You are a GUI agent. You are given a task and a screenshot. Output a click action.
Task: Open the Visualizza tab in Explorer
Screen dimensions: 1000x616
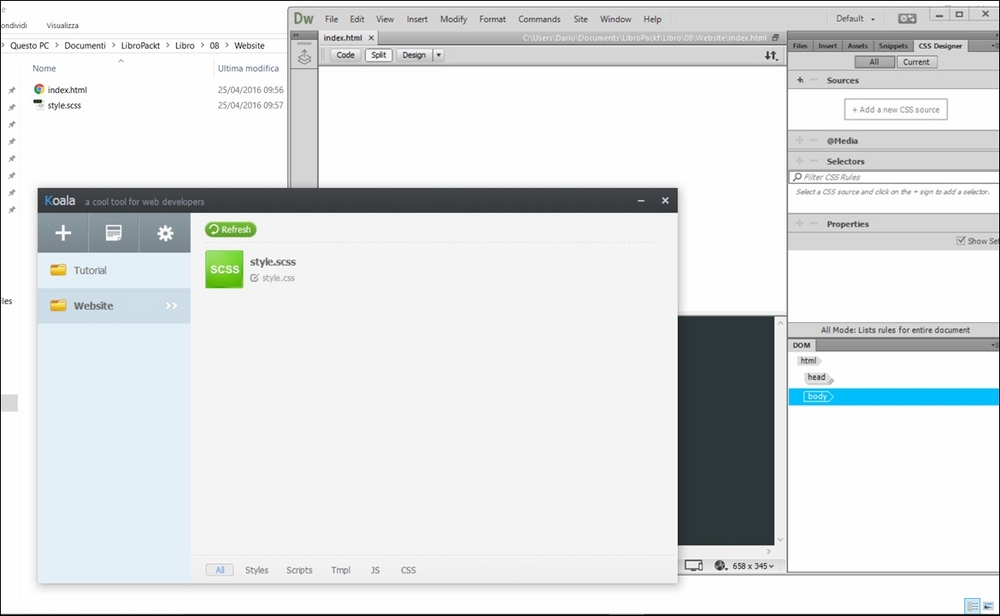point(62,26)
